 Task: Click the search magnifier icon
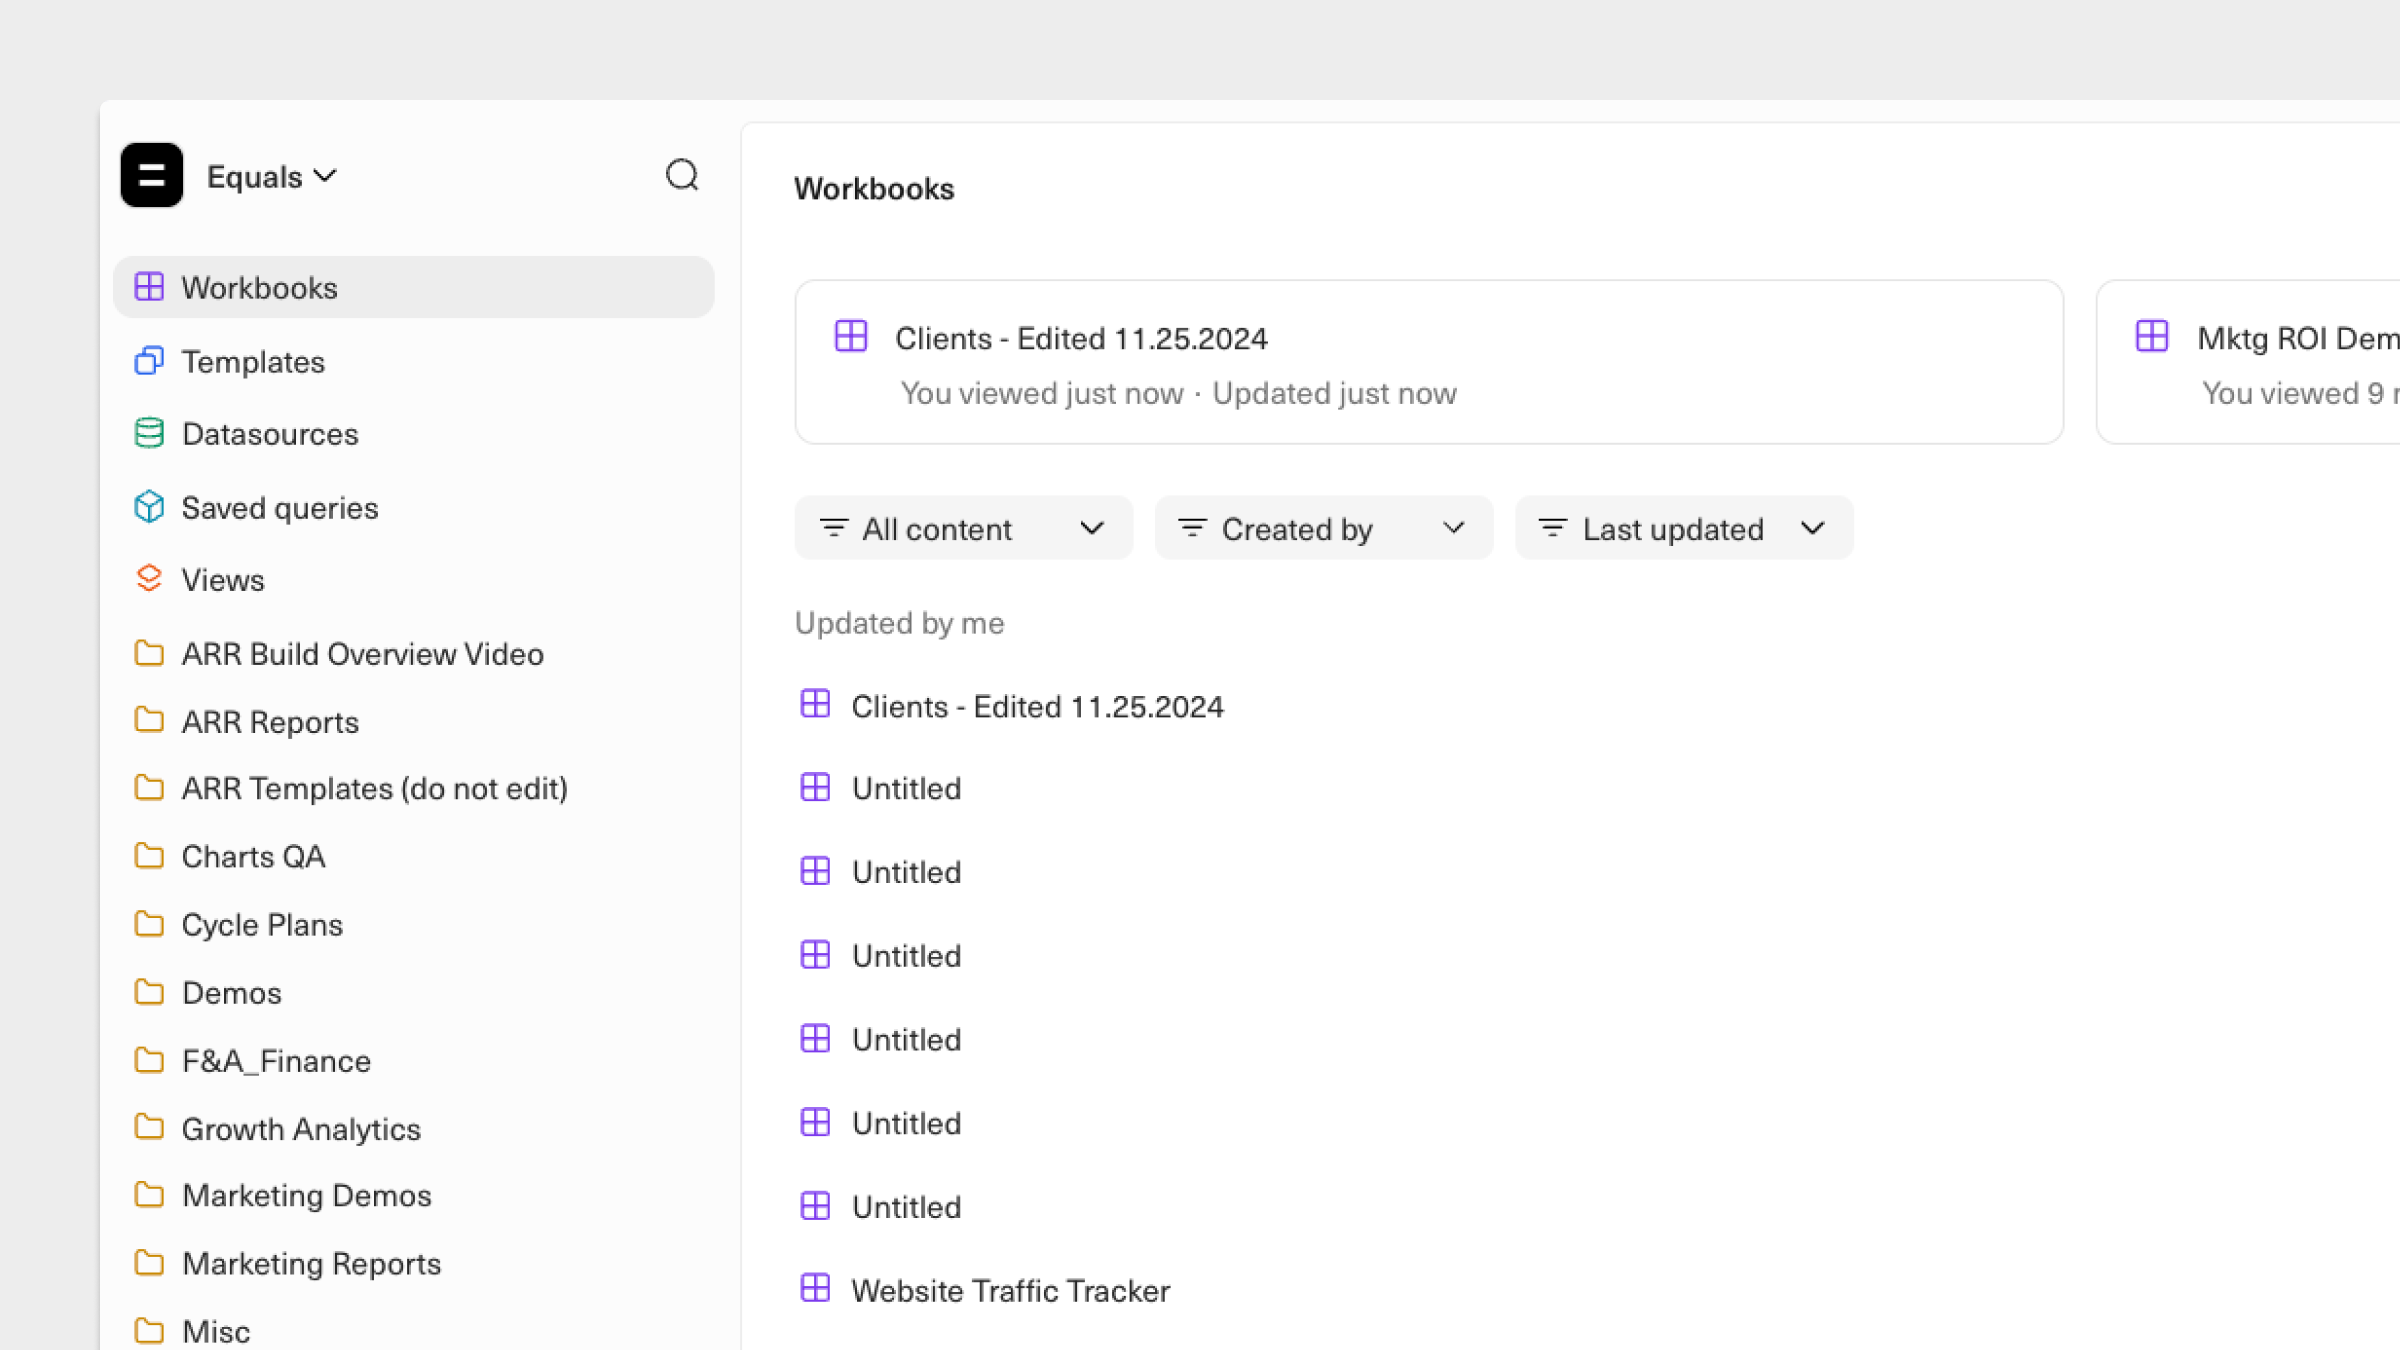682,176
